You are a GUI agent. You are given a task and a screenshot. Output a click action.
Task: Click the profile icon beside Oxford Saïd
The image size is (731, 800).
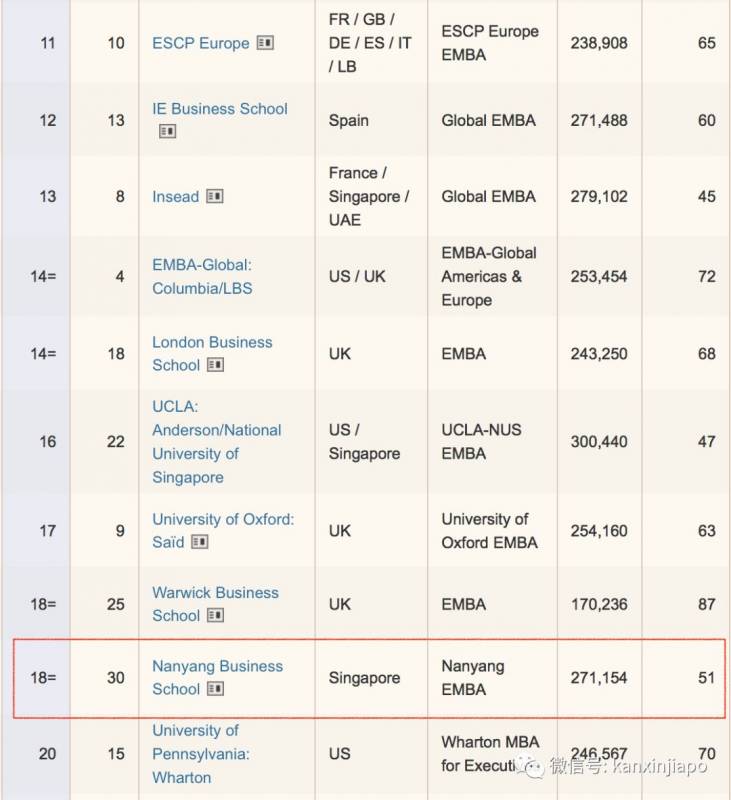click(x=200, y=542)
